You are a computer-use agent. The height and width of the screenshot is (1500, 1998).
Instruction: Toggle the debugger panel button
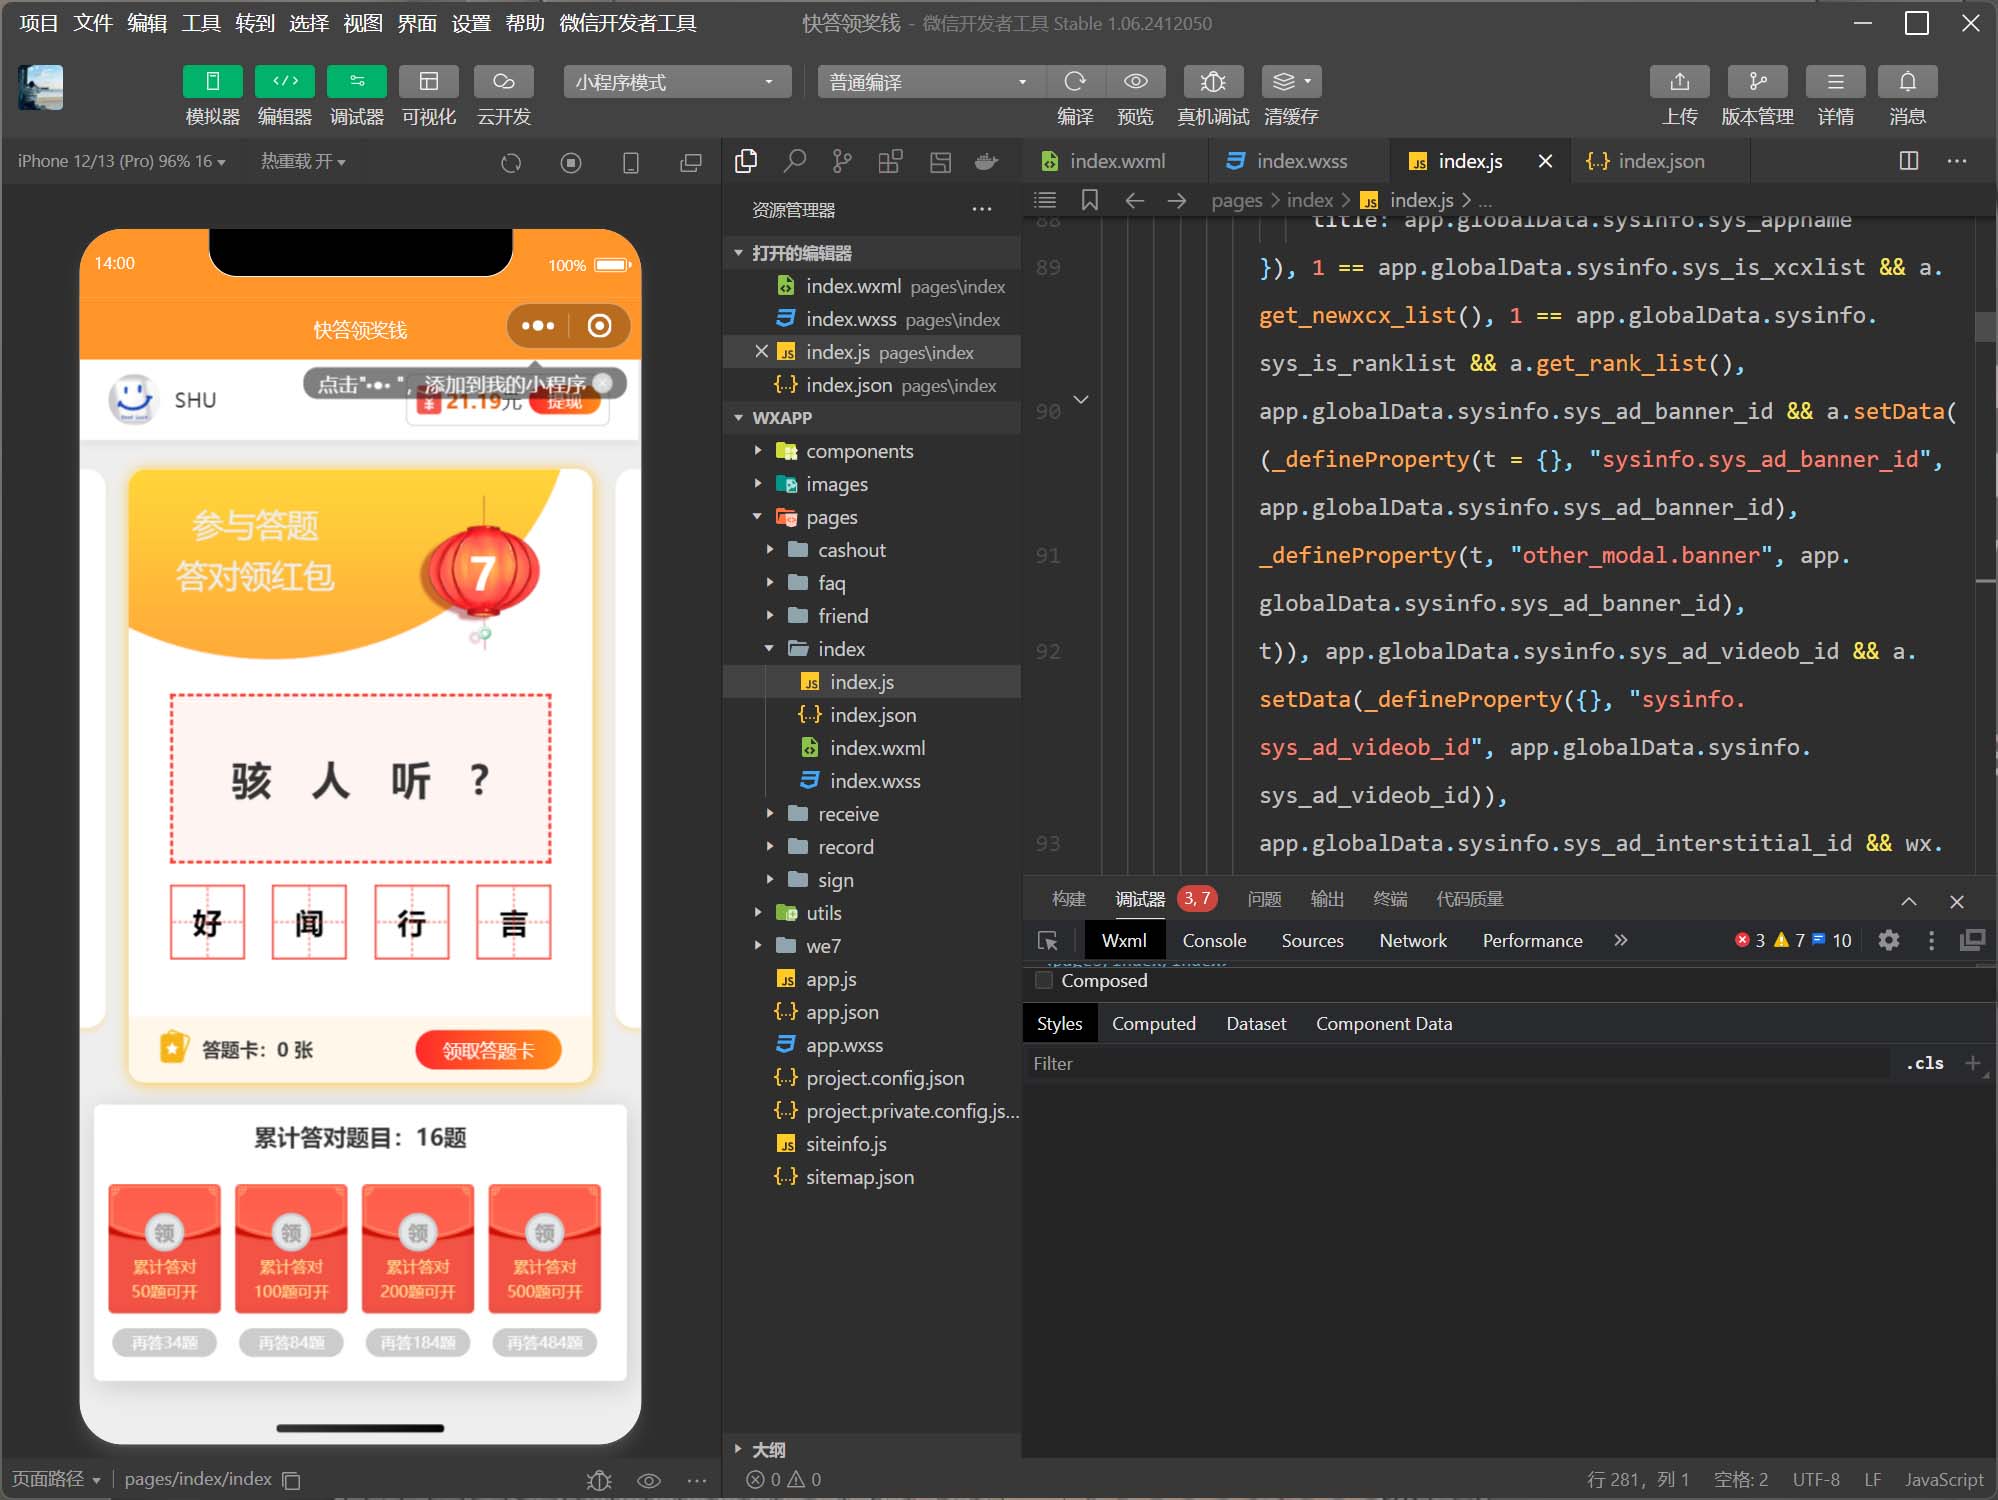tap(357, 81)
